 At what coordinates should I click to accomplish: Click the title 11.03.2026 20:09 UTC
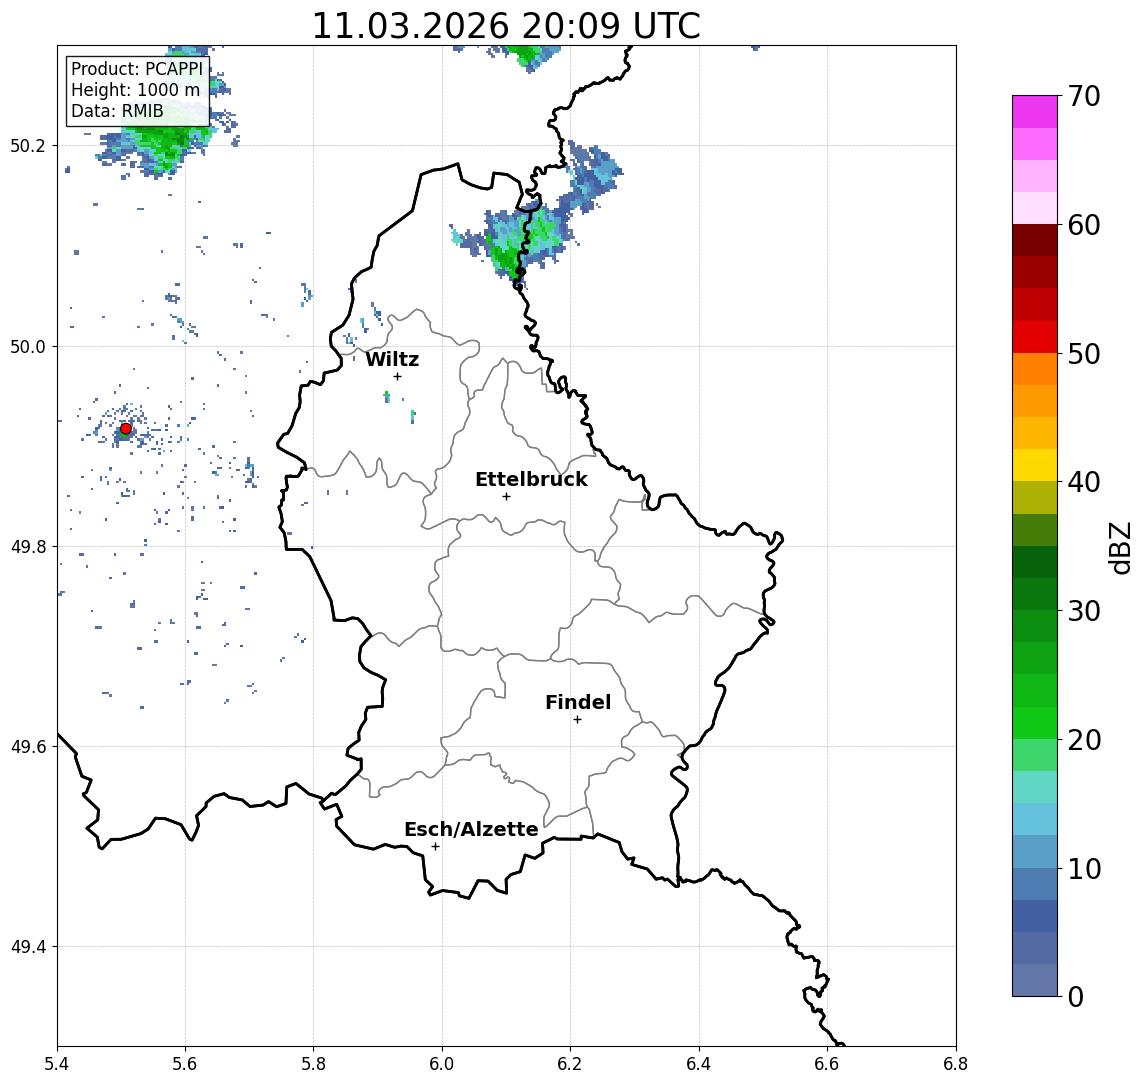(506, 26)
